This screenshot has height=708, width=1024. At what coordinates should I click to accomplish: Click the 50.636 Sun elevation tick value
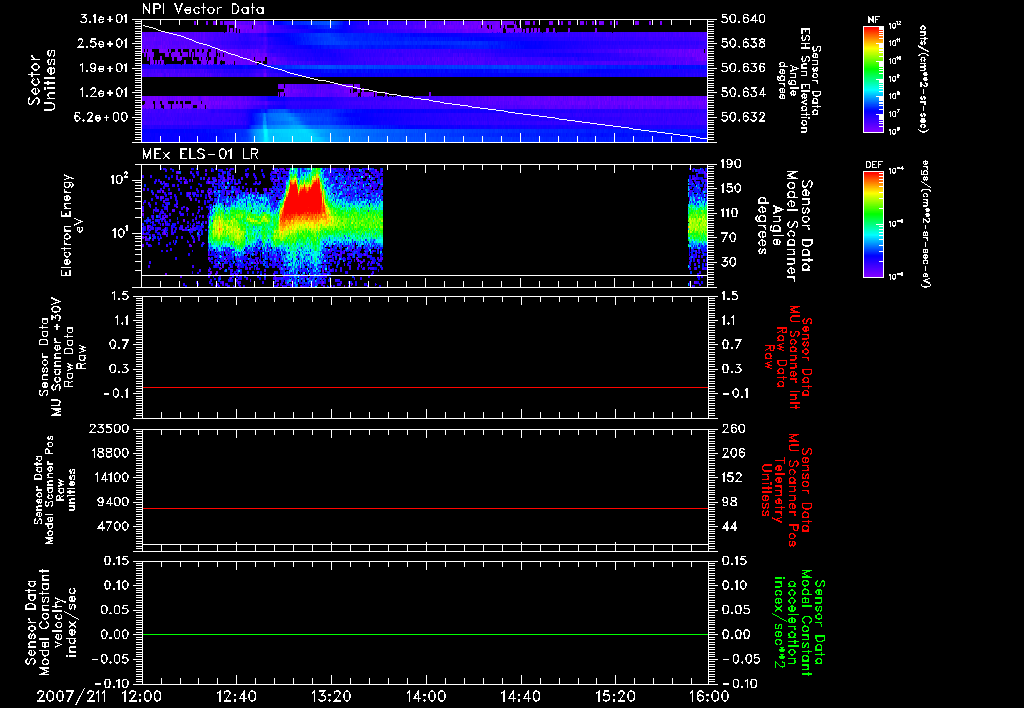tap(743, 68)
